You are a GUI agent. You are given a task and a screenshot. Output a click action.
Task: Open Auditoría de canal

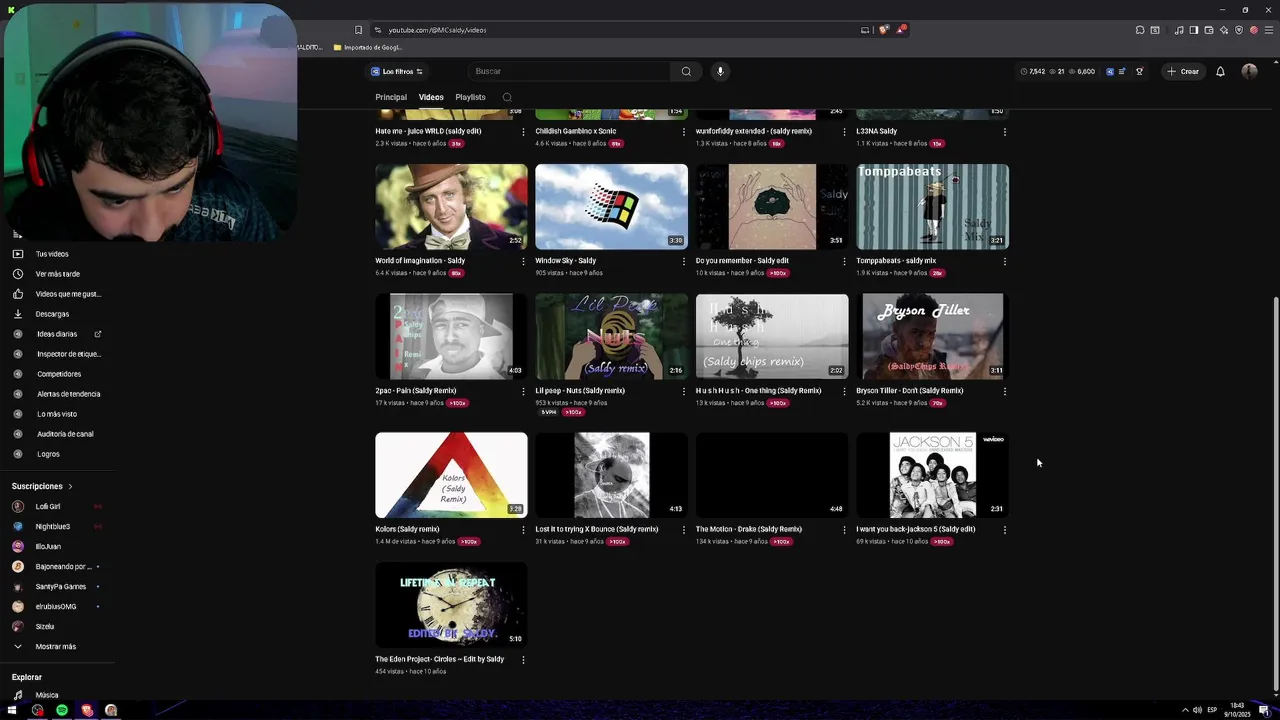65,434
